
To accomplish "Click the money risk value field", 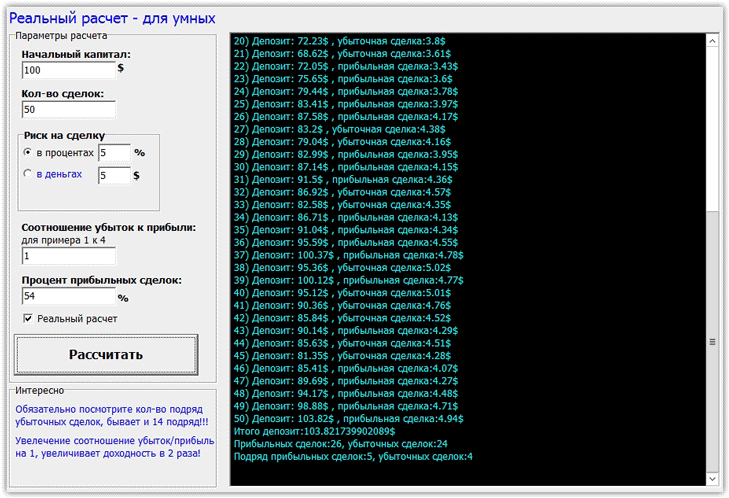I will [x=113, y=176].
